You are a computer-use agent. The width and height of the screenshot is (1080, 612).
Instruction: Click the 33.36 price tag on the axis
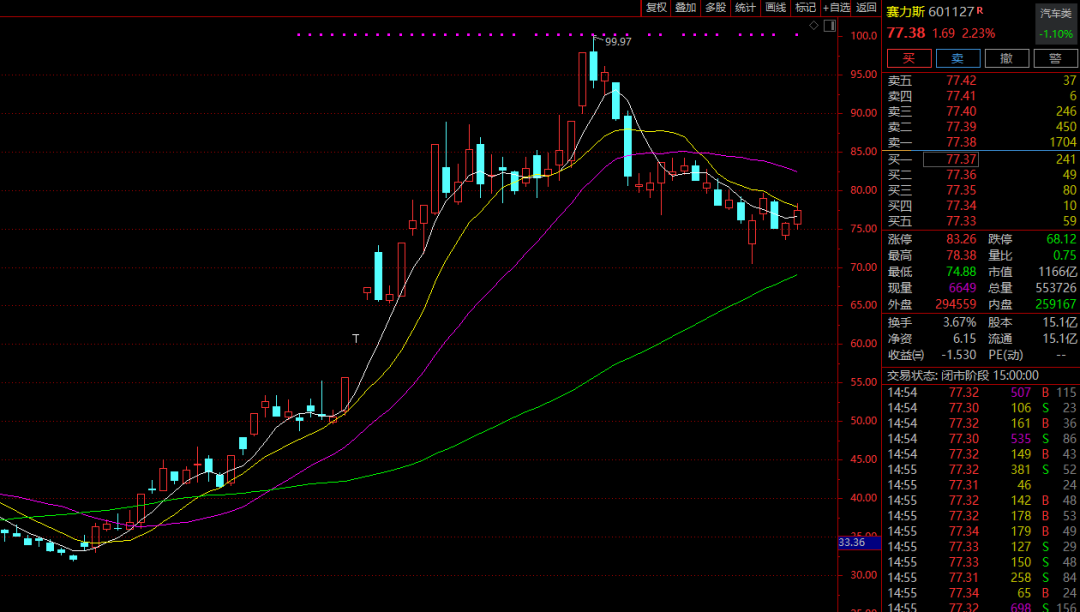tap(851, 543)
